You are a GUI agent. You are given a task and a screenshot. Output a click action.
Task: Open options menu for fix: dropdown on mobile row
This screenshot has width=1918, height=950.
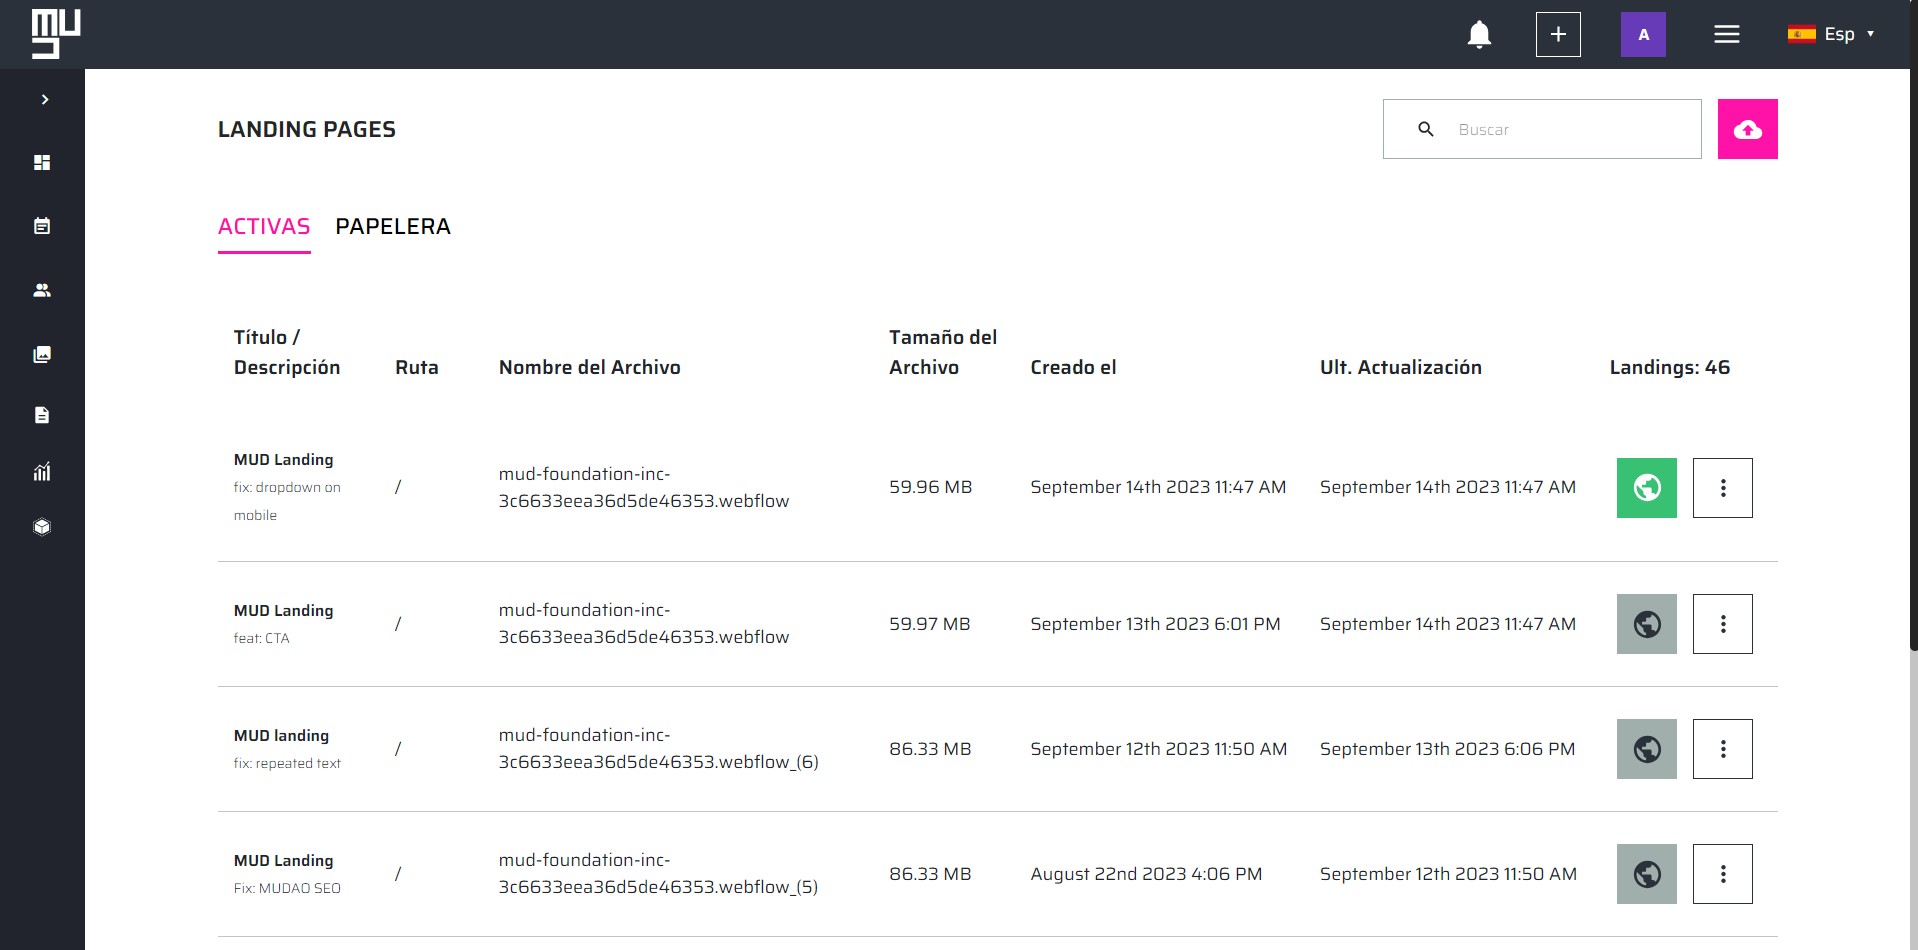coord(1723,488)
